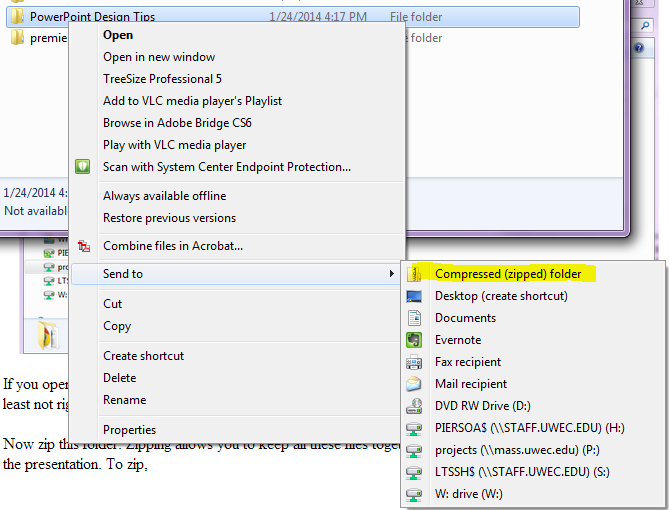669x510 pixels.
Task: Select Compressed (zipped) folder
Action: (x=508, y=274)
